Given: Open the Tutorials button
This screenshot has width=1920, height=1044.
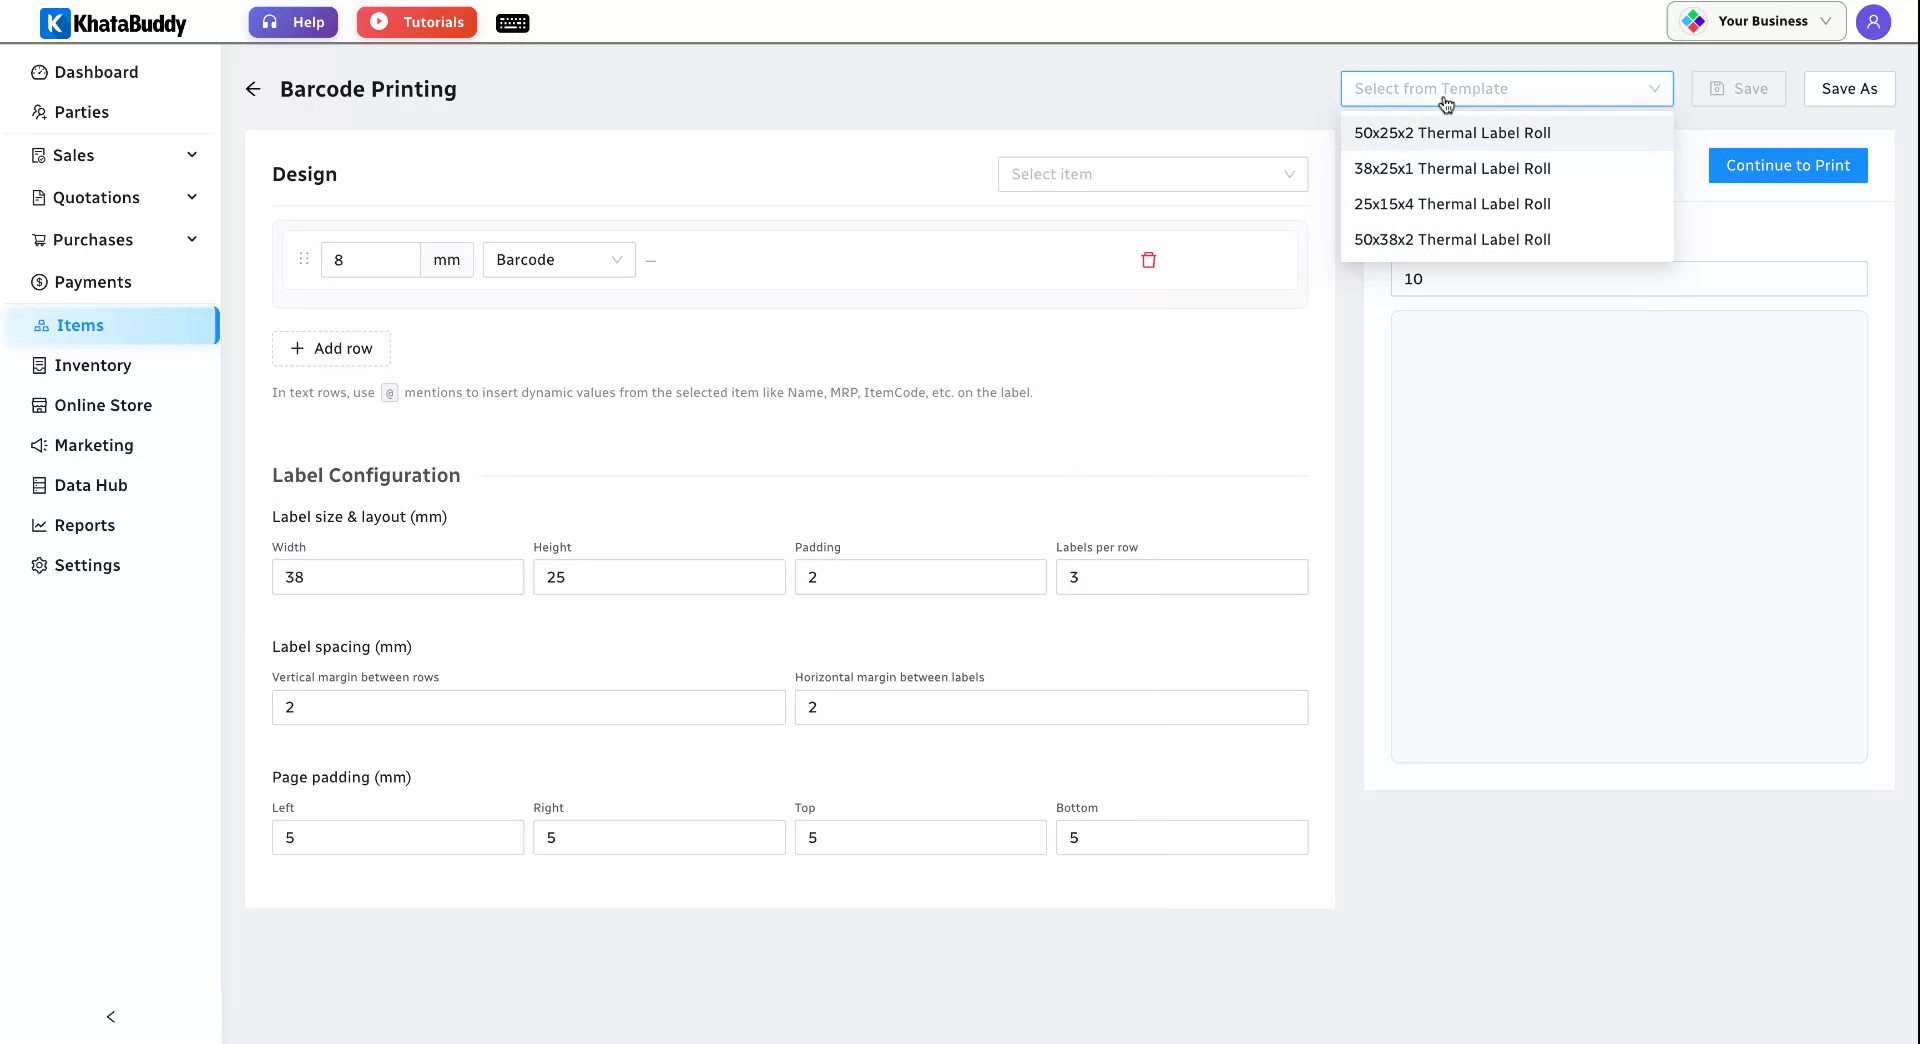Looking at the screenshot, I should click(x=417, y=22).
